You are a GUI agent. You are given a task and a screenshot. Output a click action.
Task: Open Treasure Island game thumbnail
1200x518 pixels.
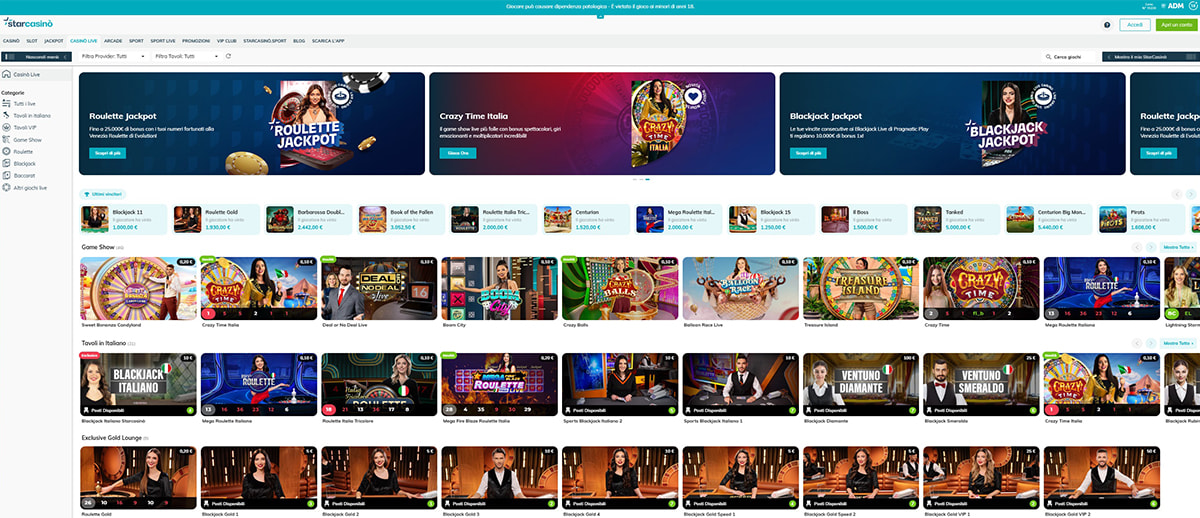coord(860,288)
